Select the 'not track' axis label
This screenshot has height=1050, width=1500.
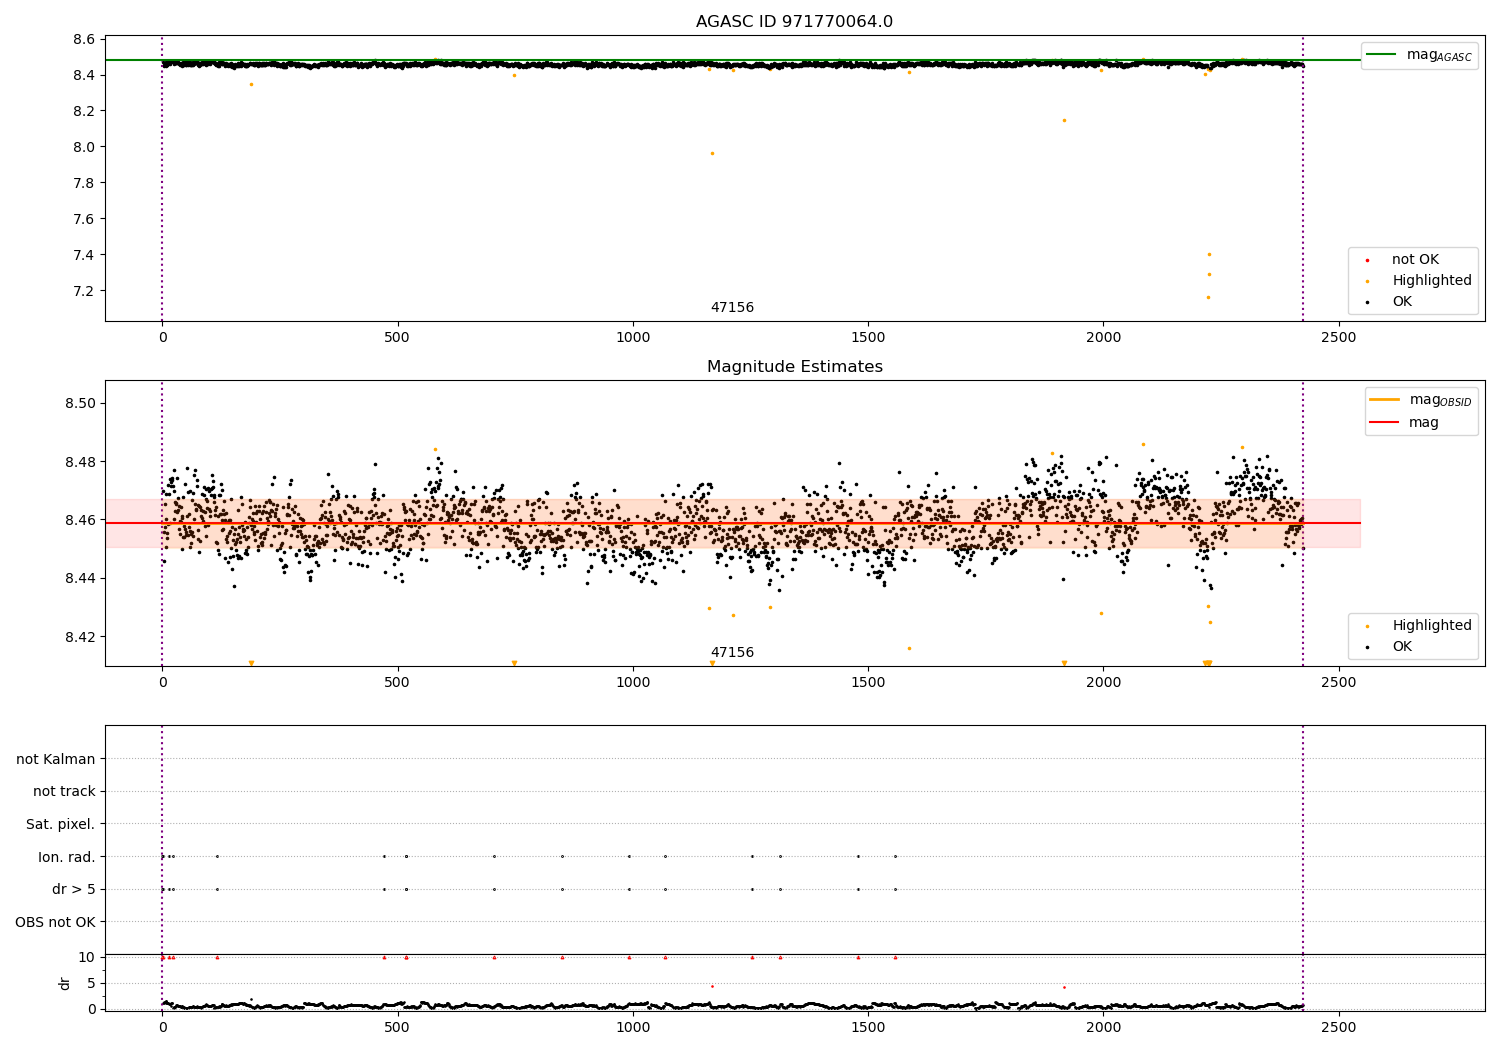coord(64,792)
